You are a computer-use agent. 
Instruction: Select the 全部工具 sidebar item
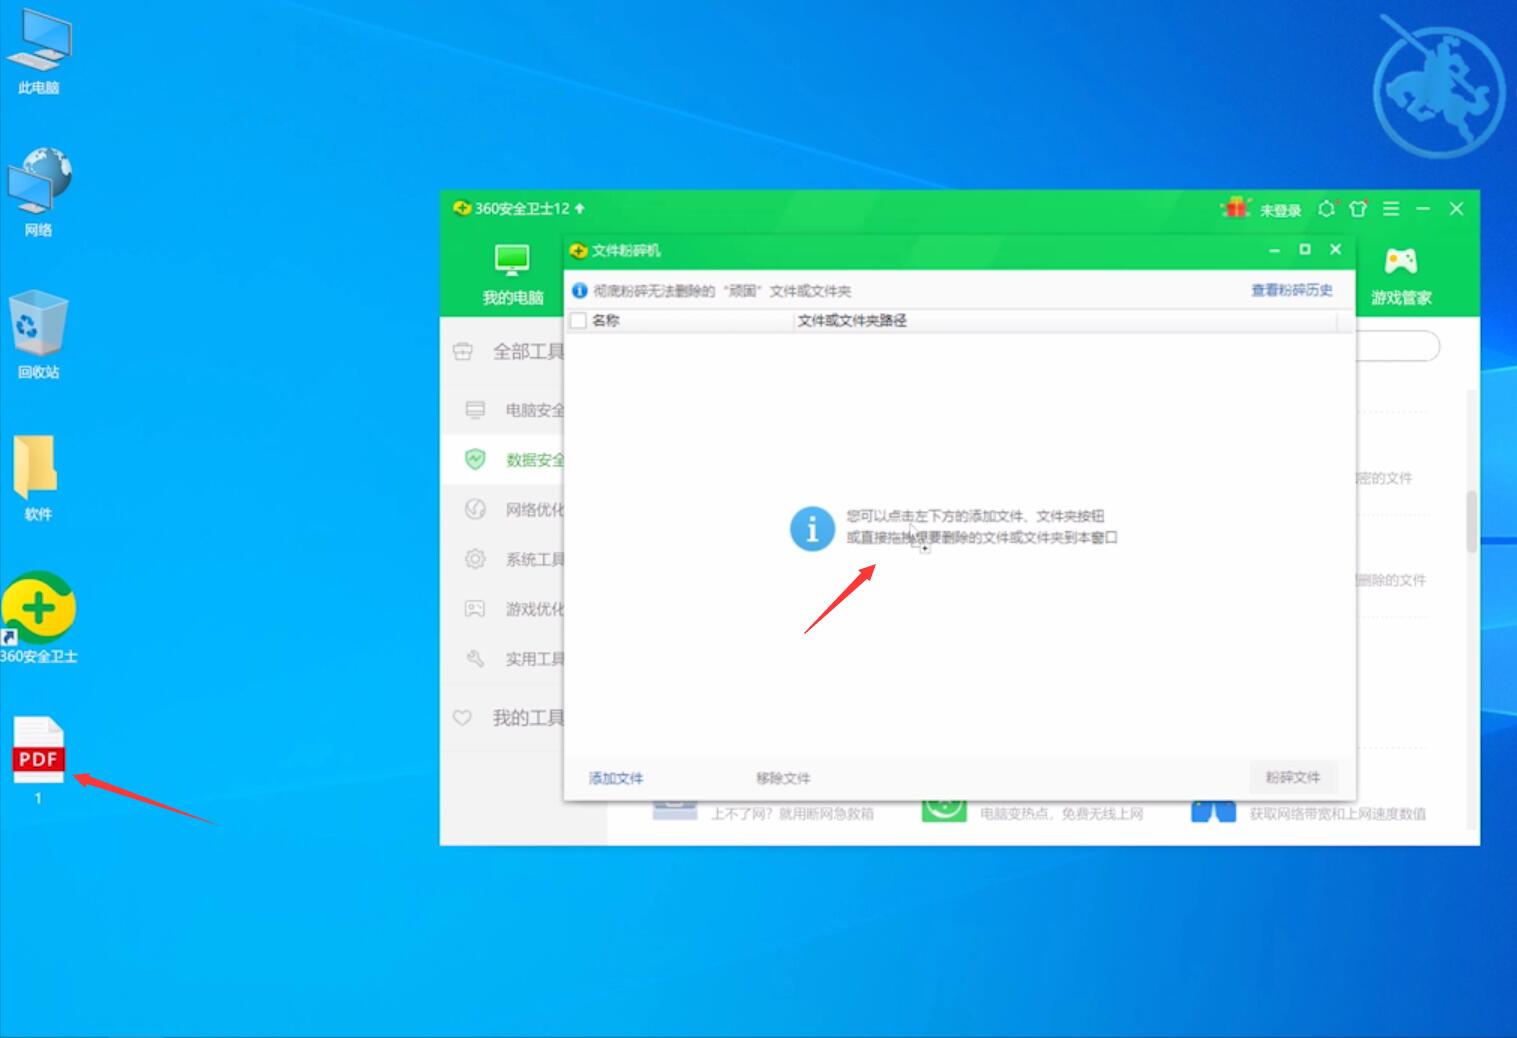click(x=508, y=352)
